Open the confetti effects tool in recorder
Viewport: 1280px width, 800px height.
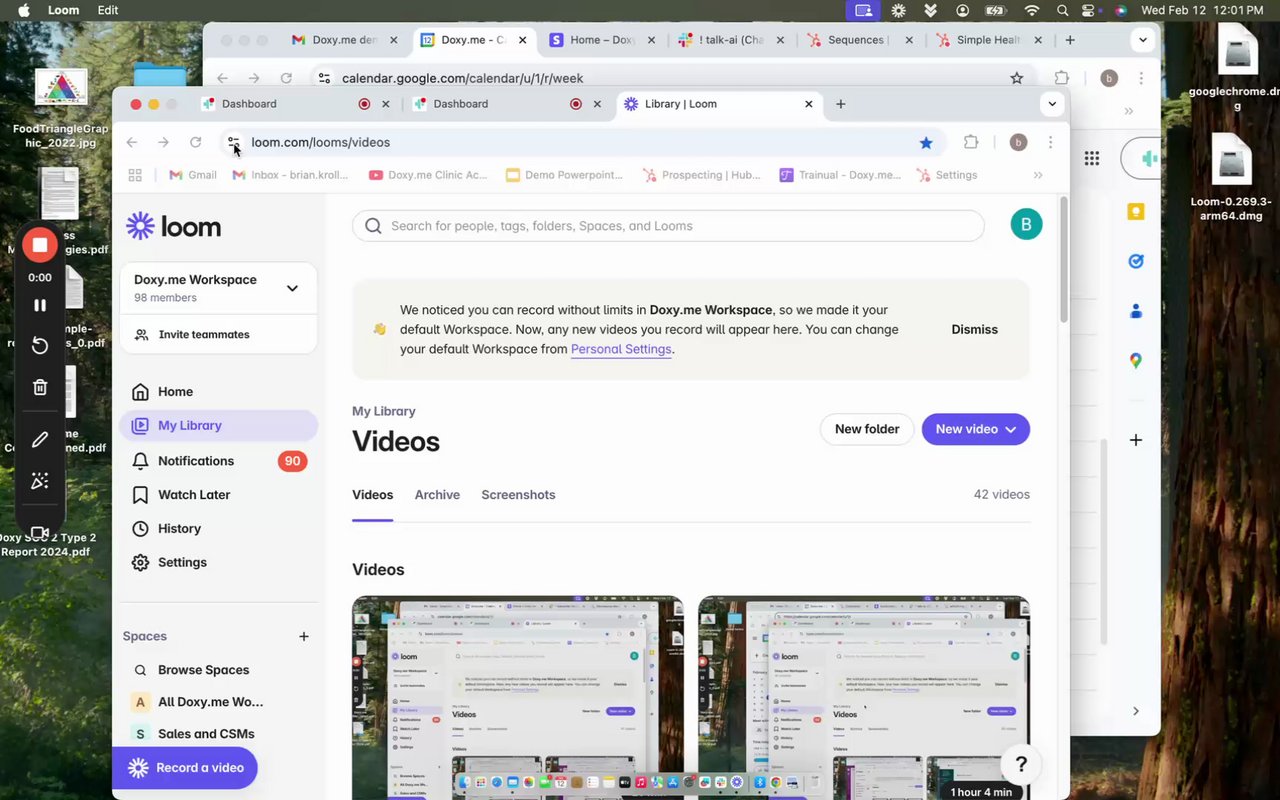pyautogui.click(x=40, y=481)
